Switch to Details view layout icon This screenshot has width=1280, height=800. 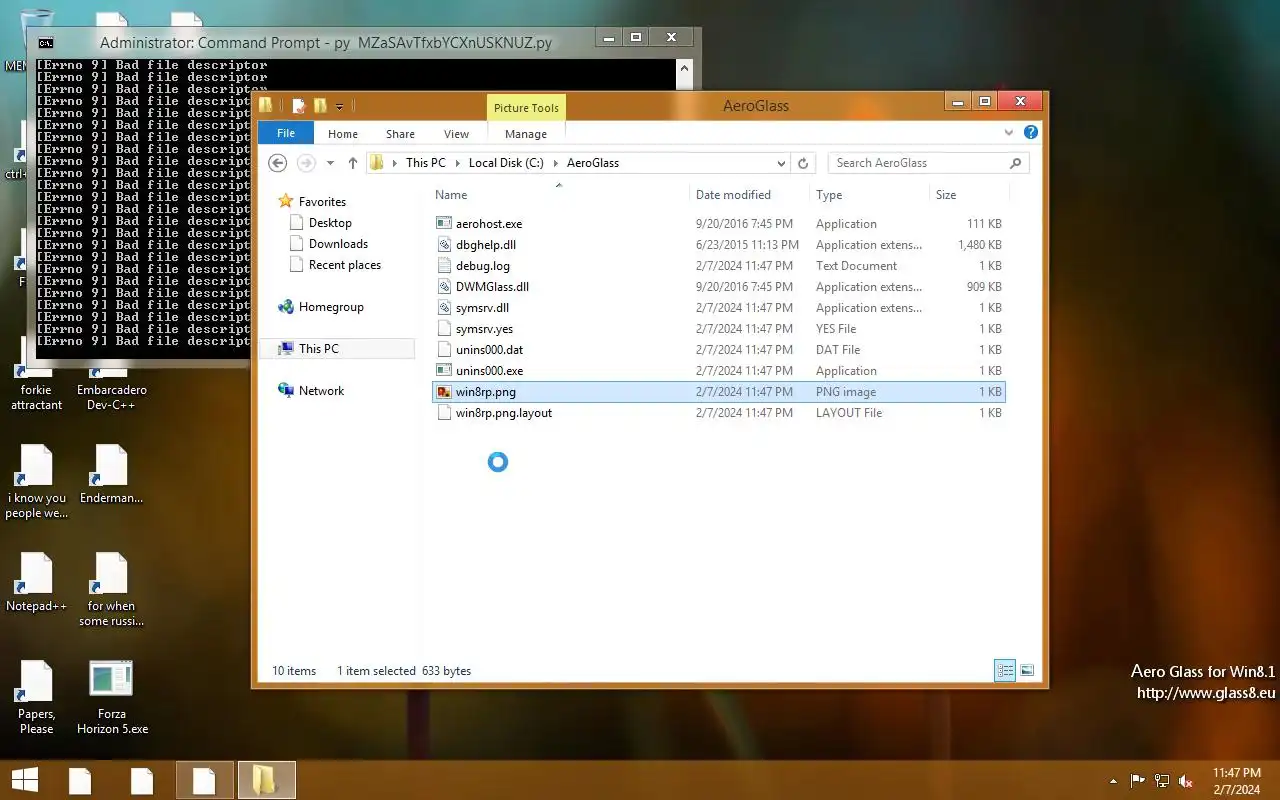tap(1005, 671)
